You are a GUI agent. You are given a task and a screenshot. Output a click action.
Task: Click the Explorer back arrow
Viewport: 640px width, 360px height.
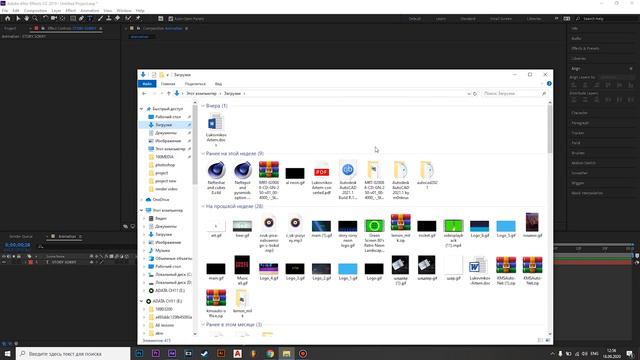tap(144, 93)
